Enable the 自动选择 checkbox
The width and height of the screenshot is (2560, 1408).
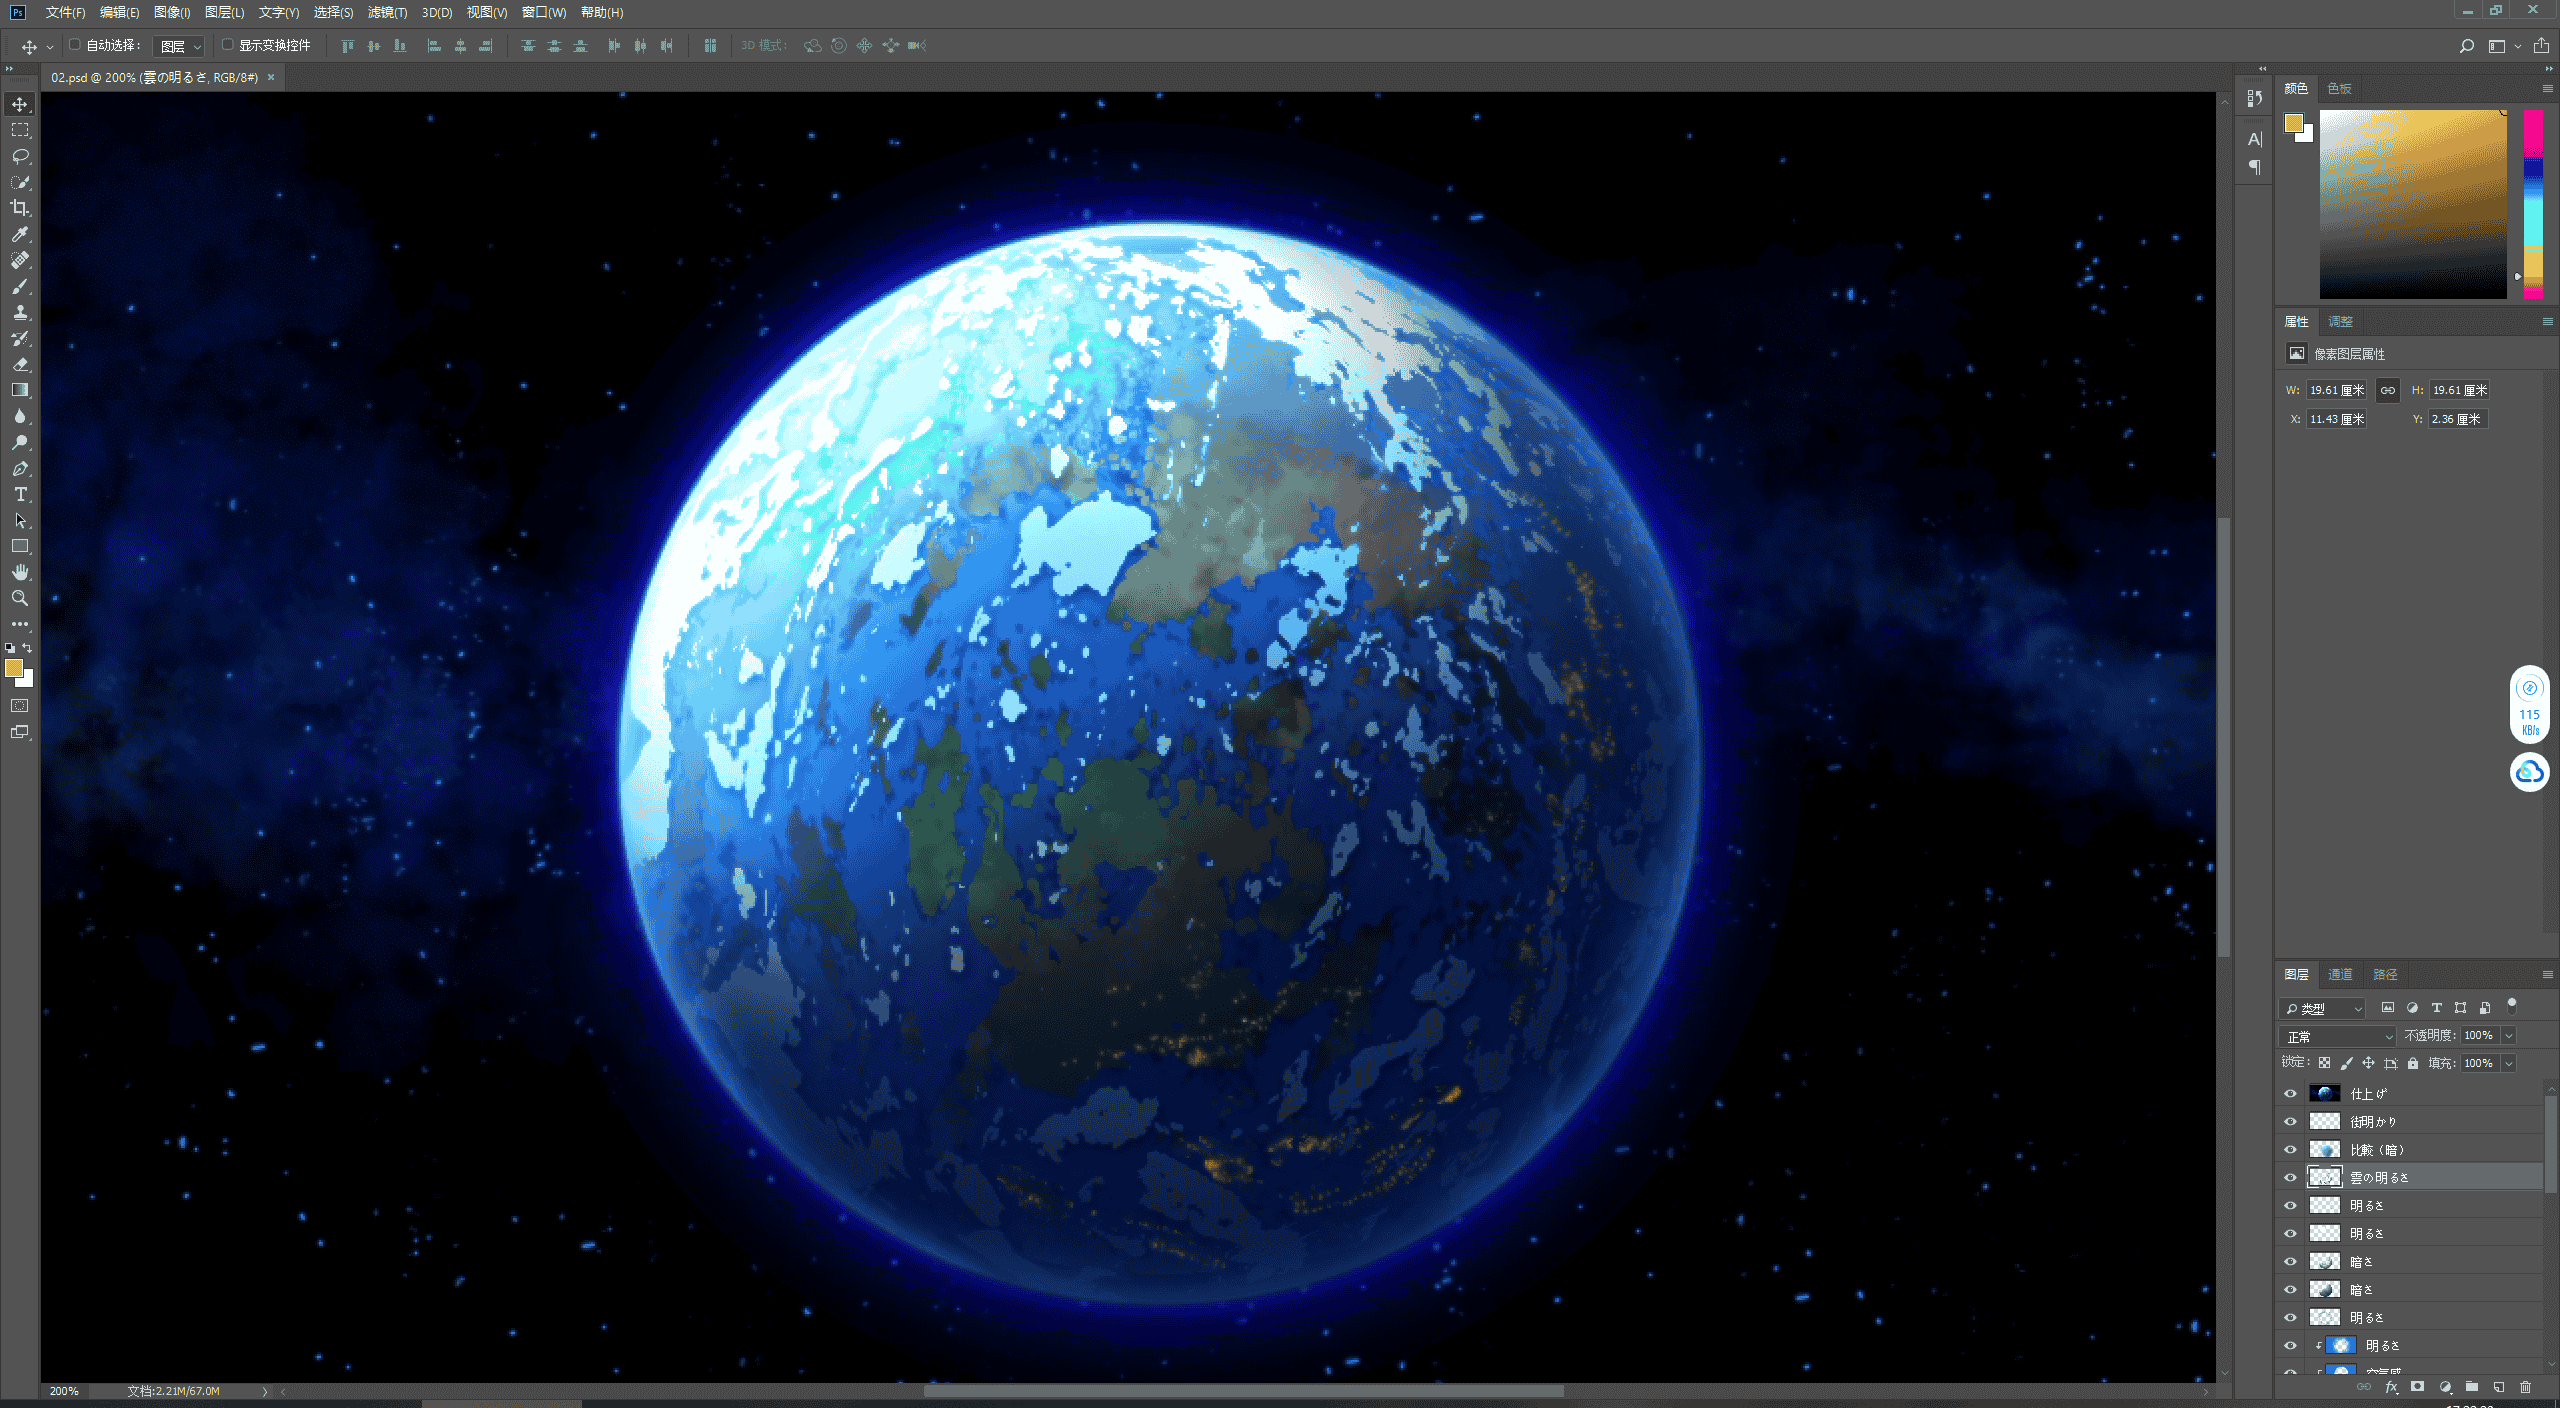point(75,45)
